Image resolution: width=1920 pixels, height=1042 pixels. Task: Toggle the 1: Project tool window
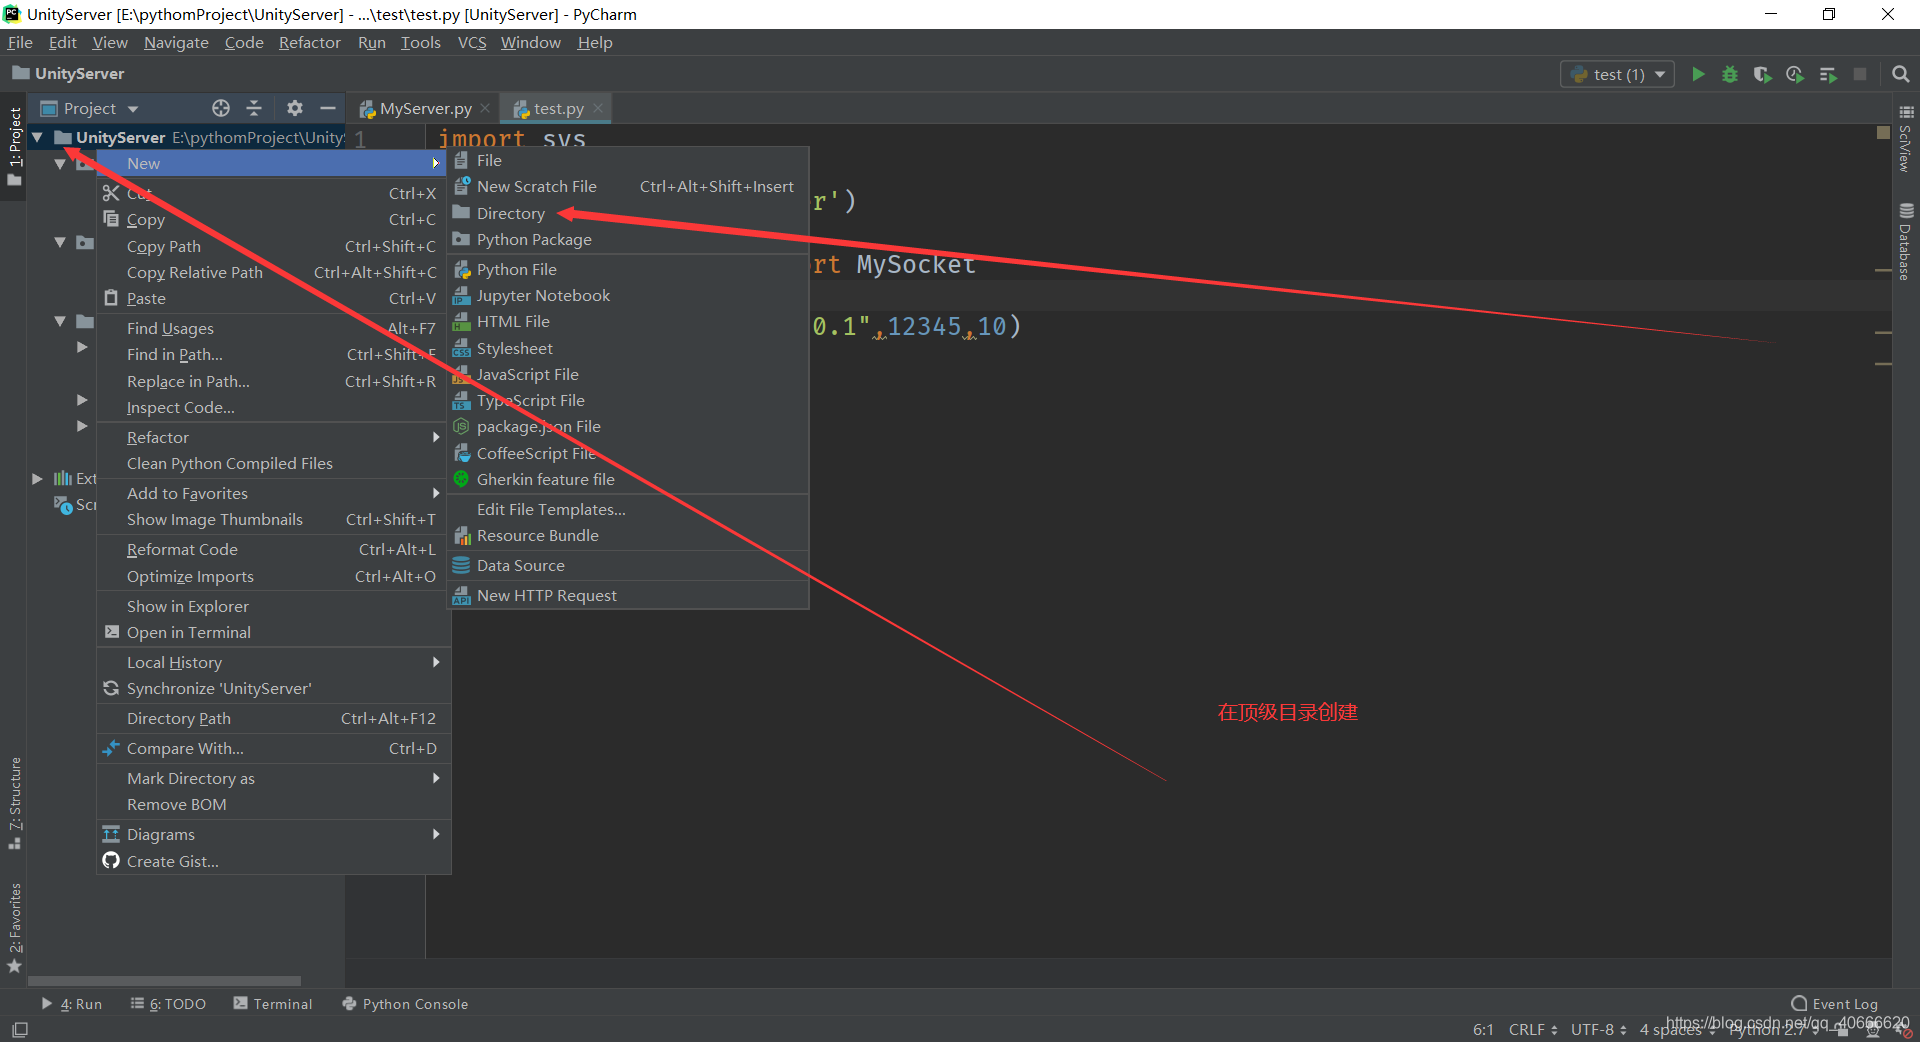pos(15,147)
